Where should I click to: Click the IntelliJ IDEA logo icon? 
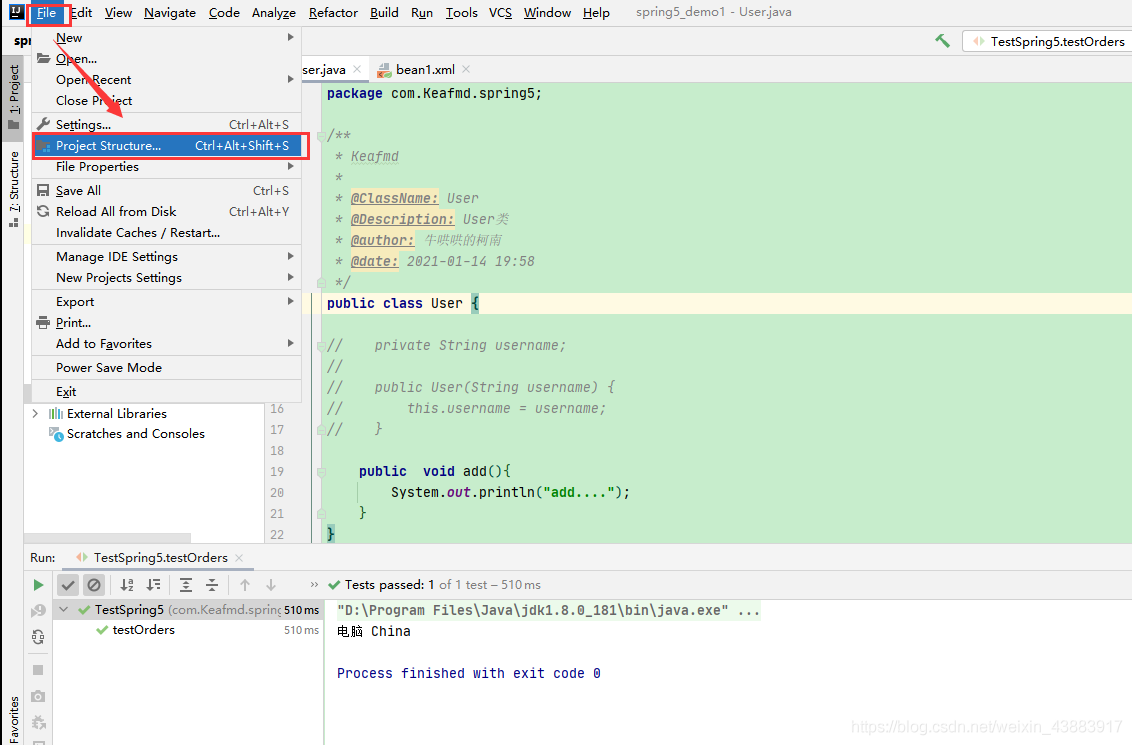pyautogui.click(x=16, y=12)
